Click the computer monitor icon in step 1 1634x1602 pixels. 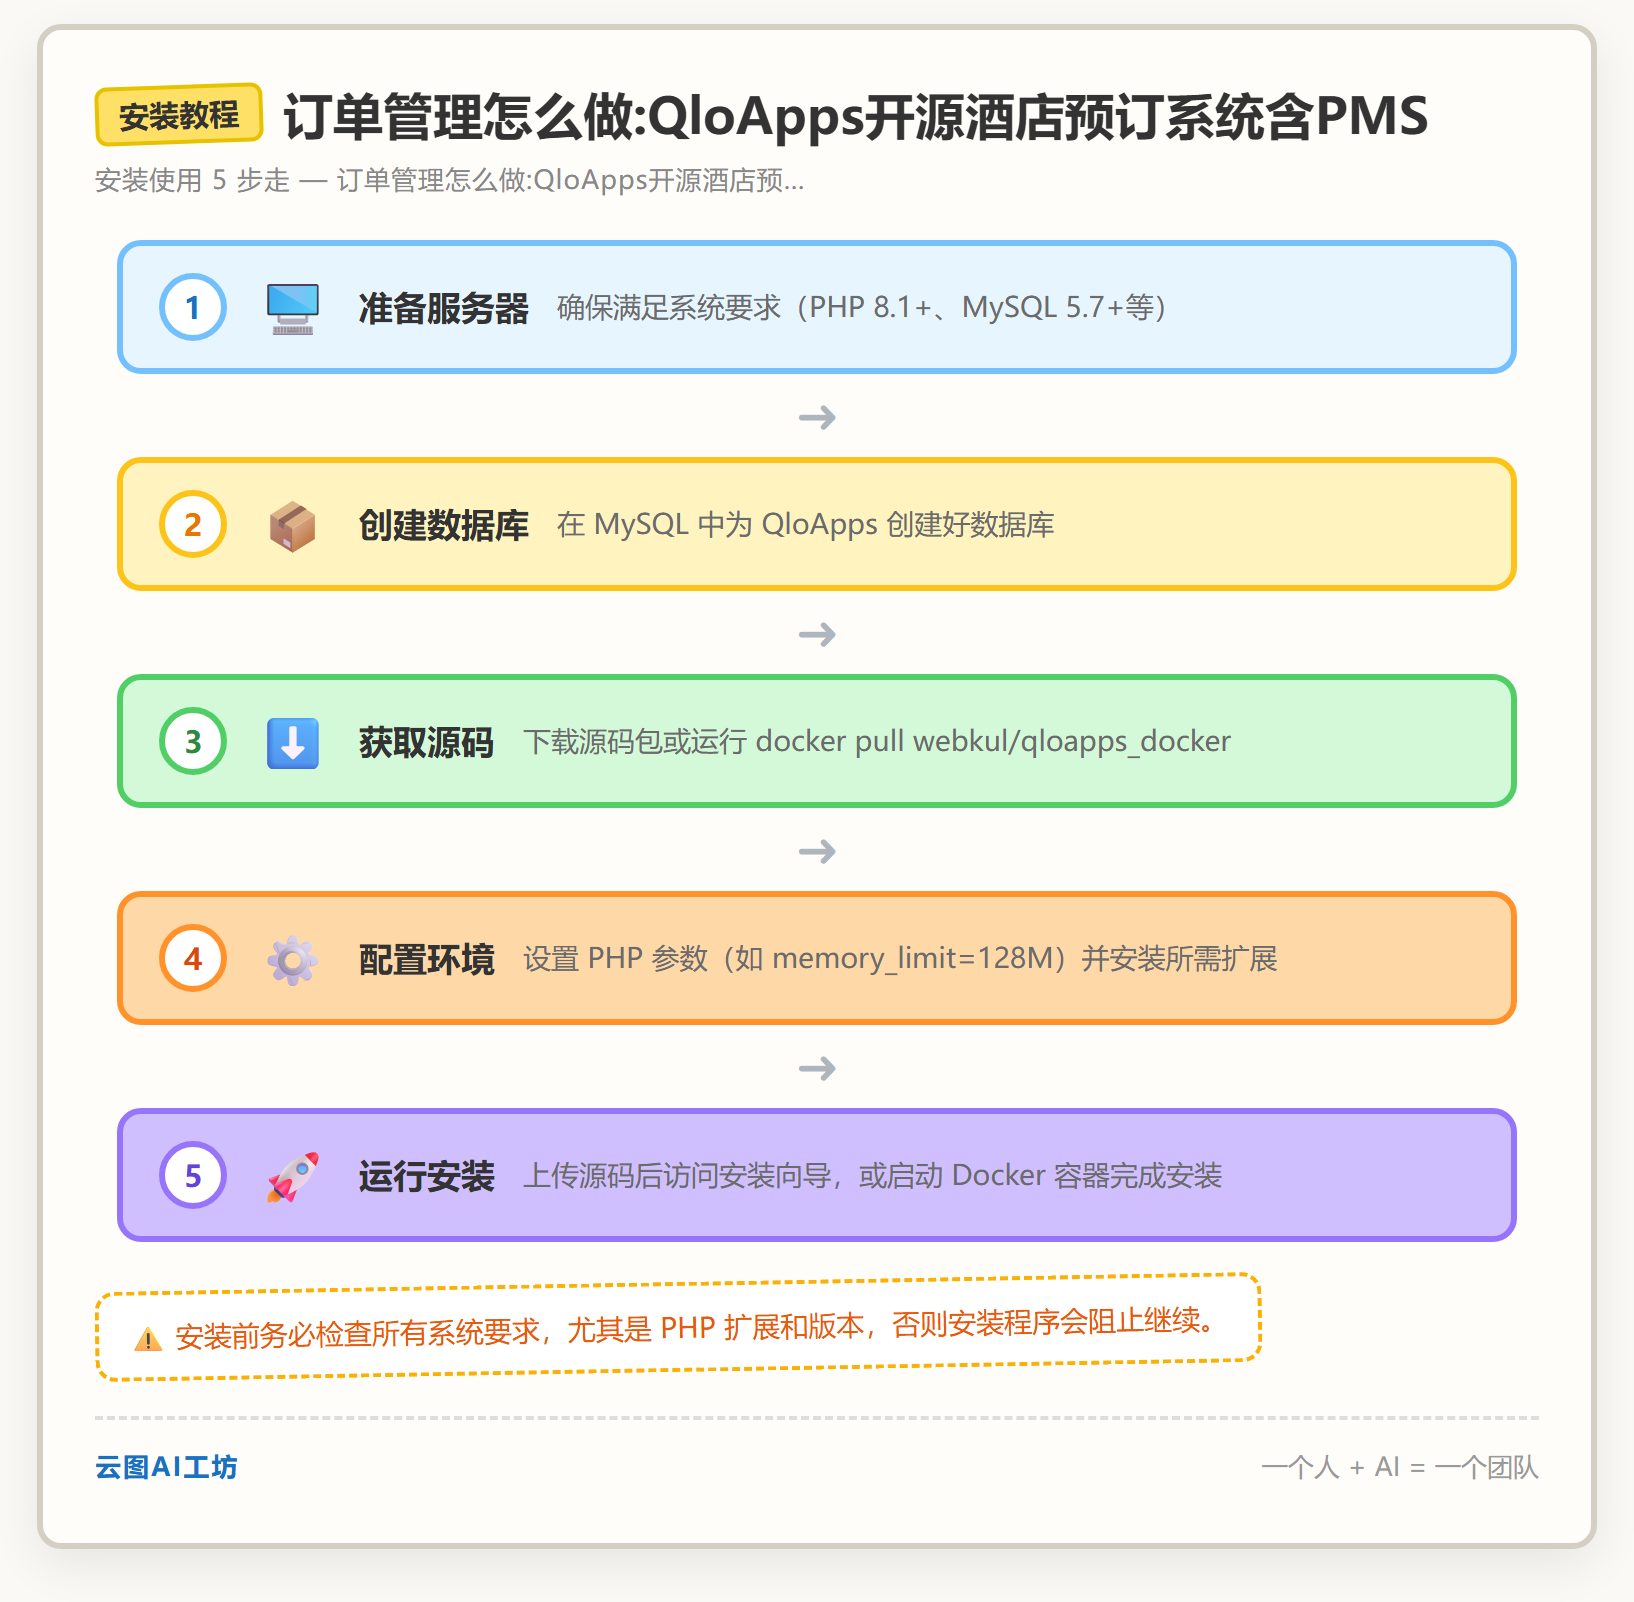(x=293, y=309)
